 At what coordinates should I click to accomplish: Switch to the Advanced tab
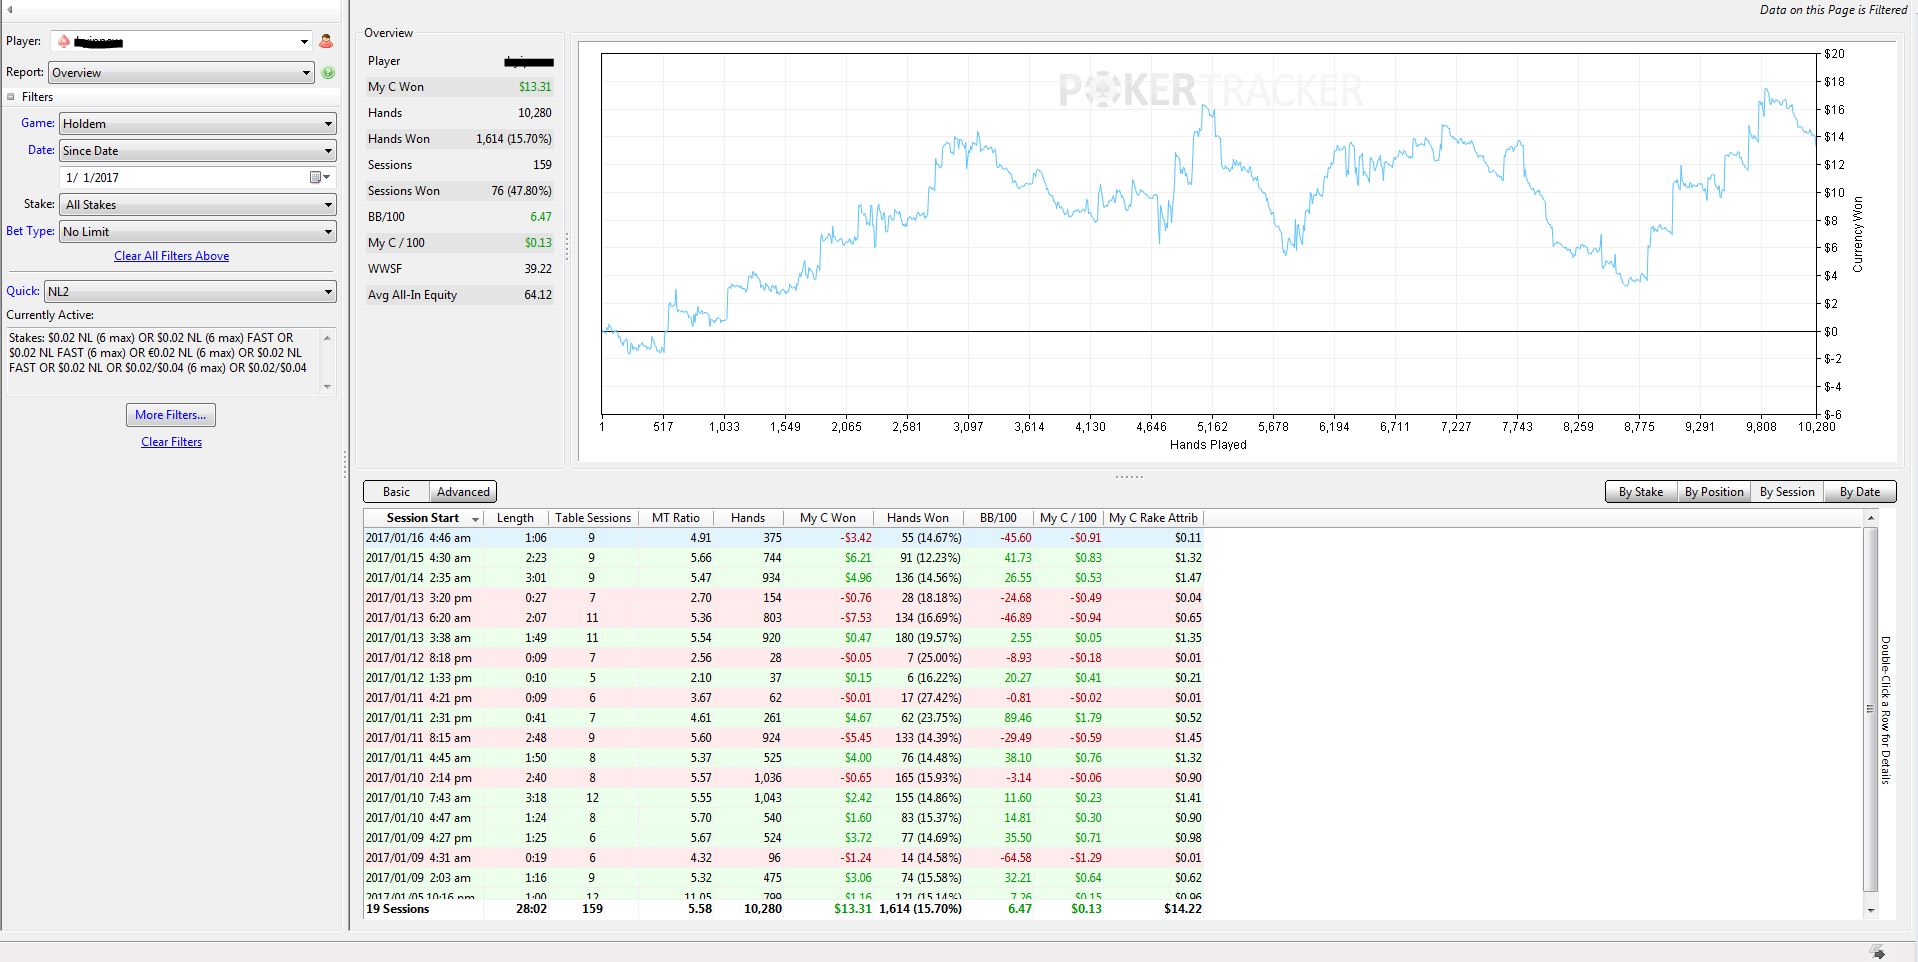[463, 492]
